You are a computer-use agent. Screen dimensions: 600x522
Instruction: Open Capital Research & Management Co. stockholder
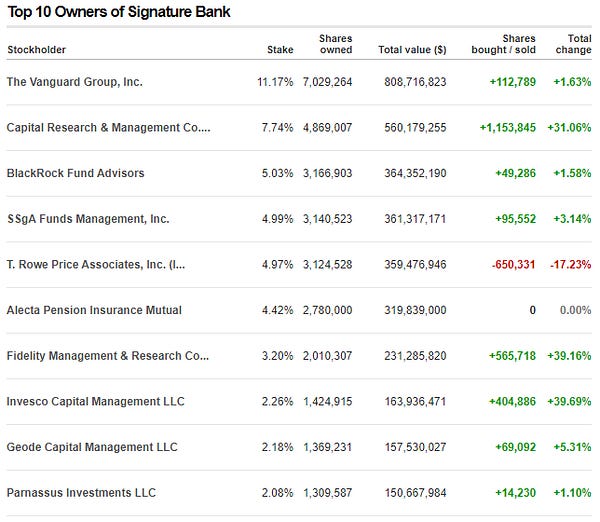tap(109, 127)
